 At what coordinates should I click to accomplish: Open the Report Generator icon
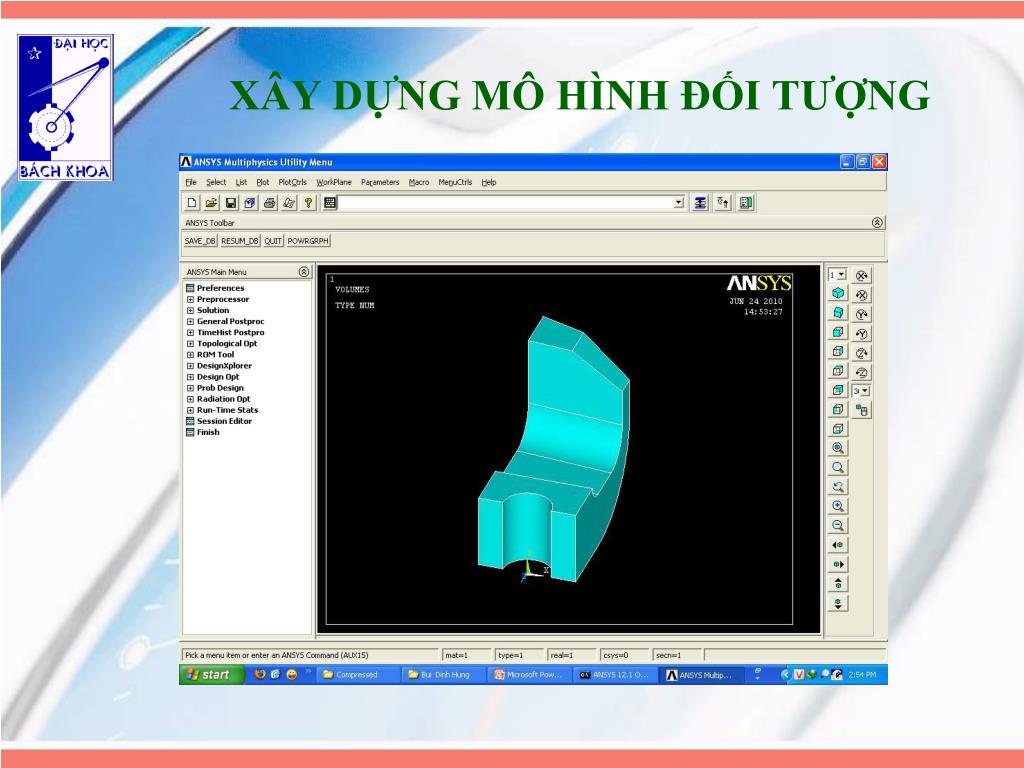coord(289,203)
